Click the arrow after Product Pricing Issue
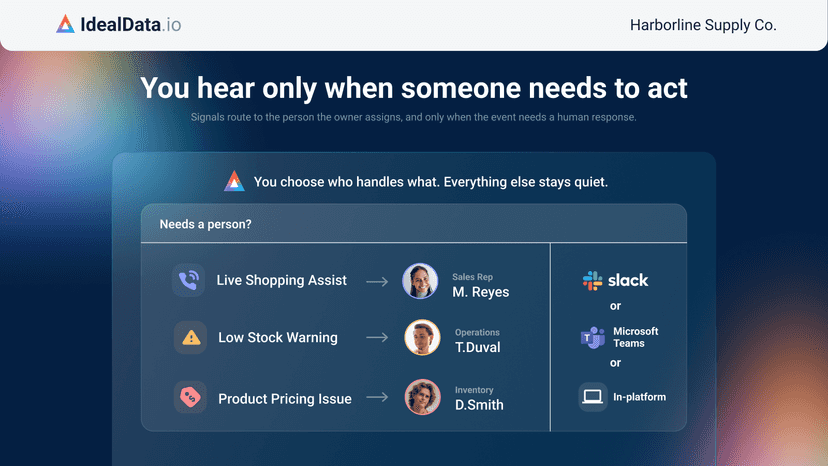 [377, 397]
